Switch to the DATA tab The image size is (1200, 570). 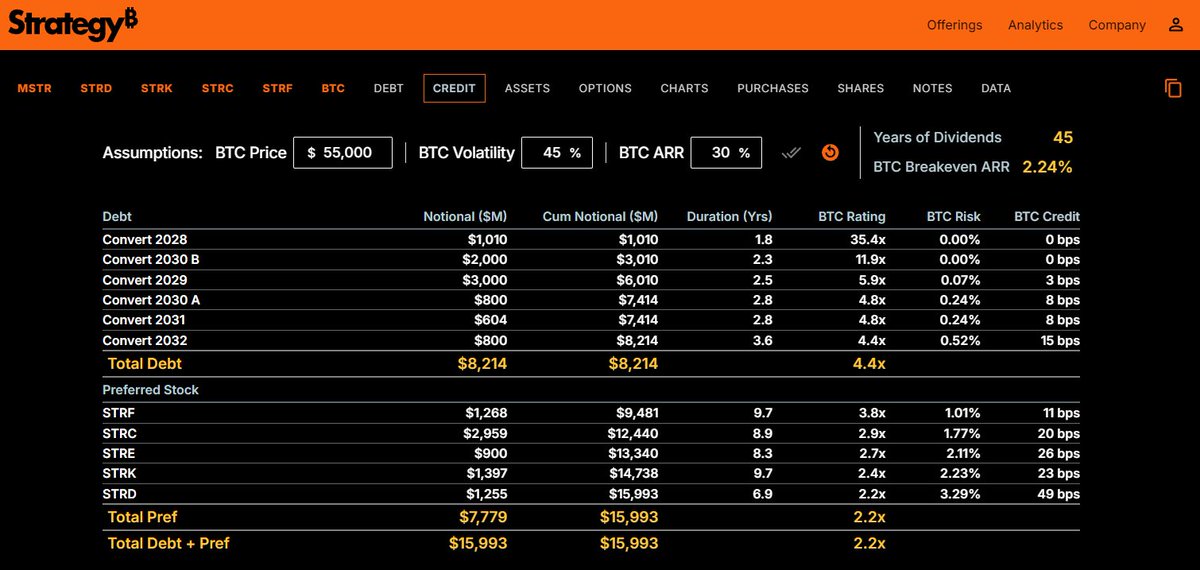(996, 88)
